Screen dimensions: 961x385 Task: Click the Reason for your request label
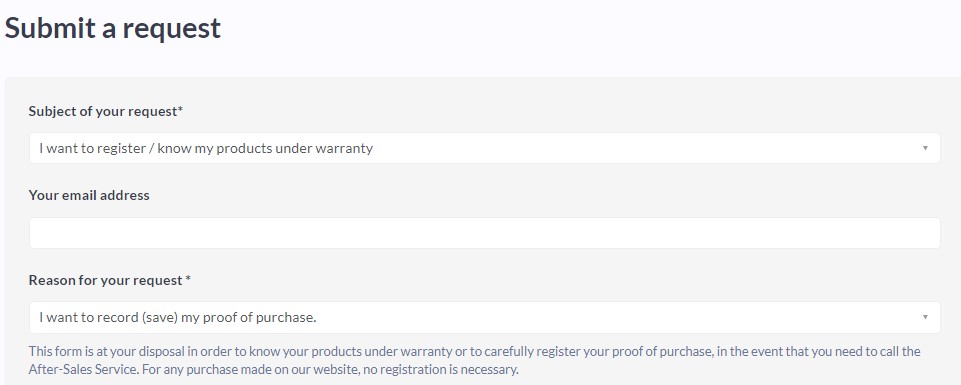[x=110, y=280]
